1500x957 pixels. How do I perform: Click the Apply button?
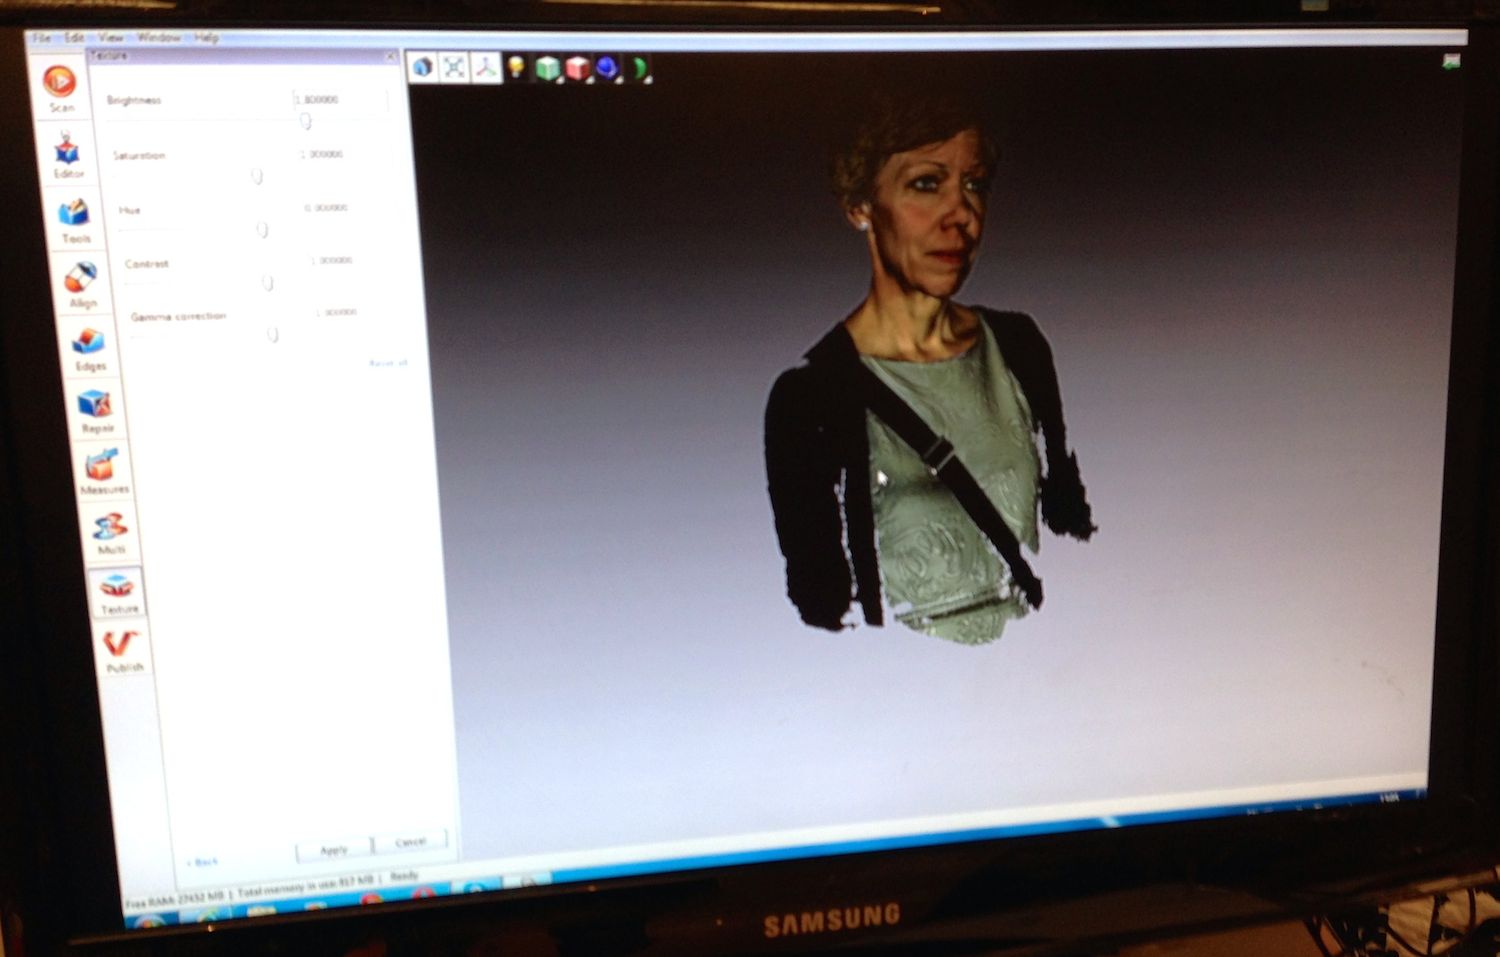point(333,849)
